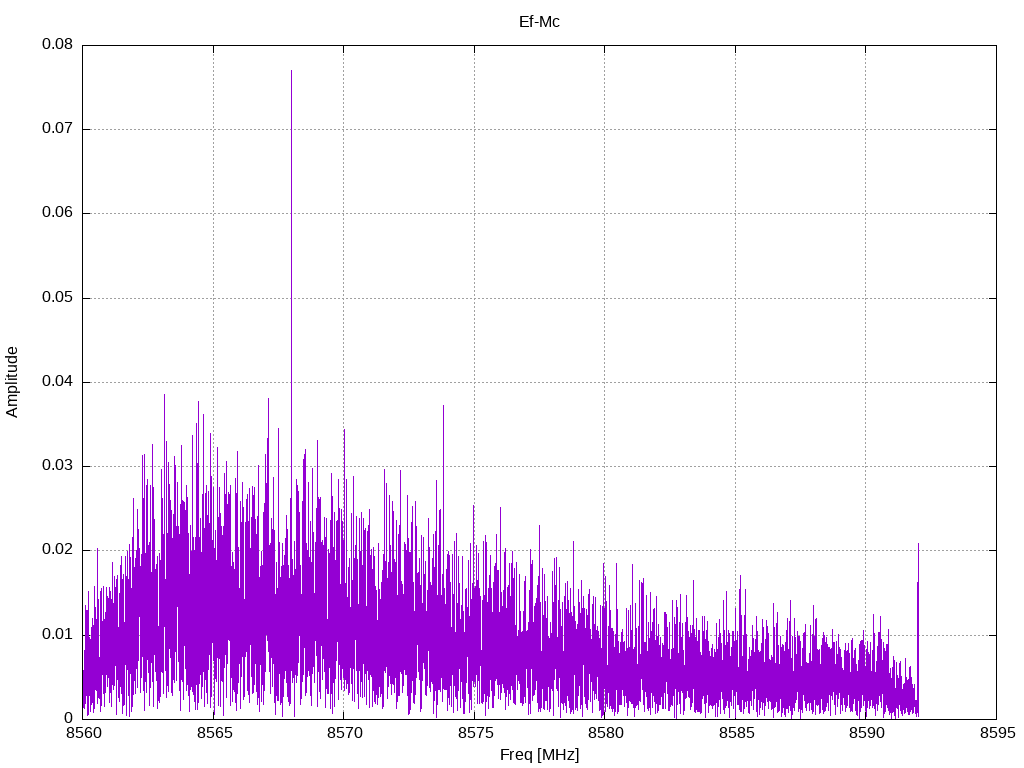Screen dimensions: 1024x768
Task: Click the 0.02 y-axis tick label
Action: coord(57,550)
